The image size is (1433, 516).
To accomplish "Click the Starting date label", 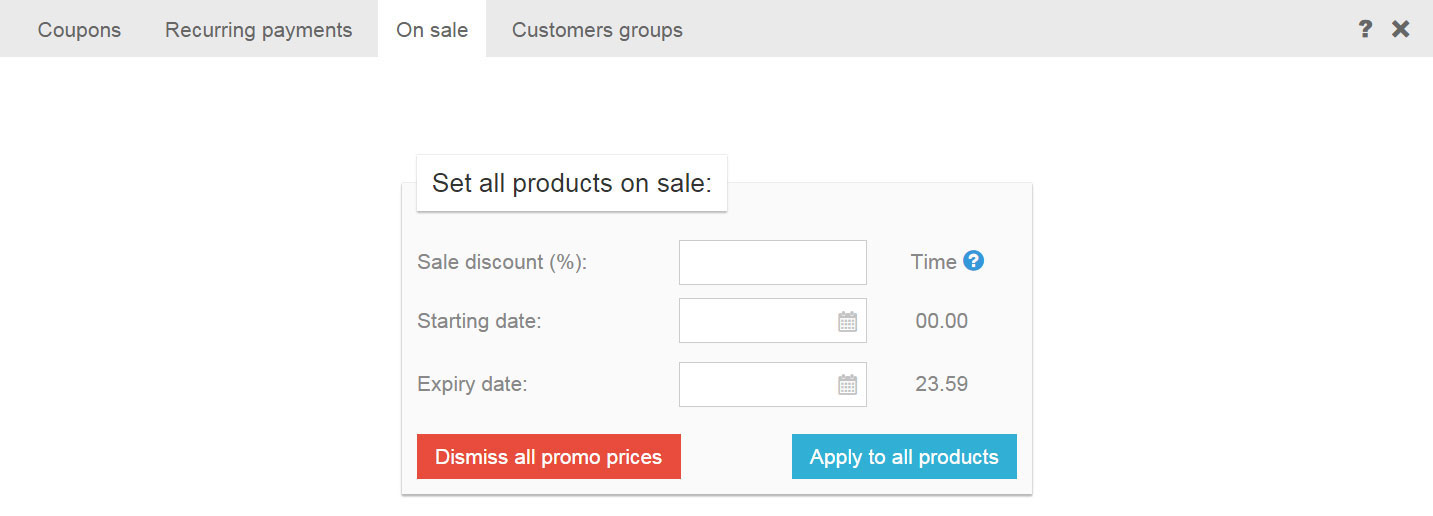I will (x=479, y=322).
